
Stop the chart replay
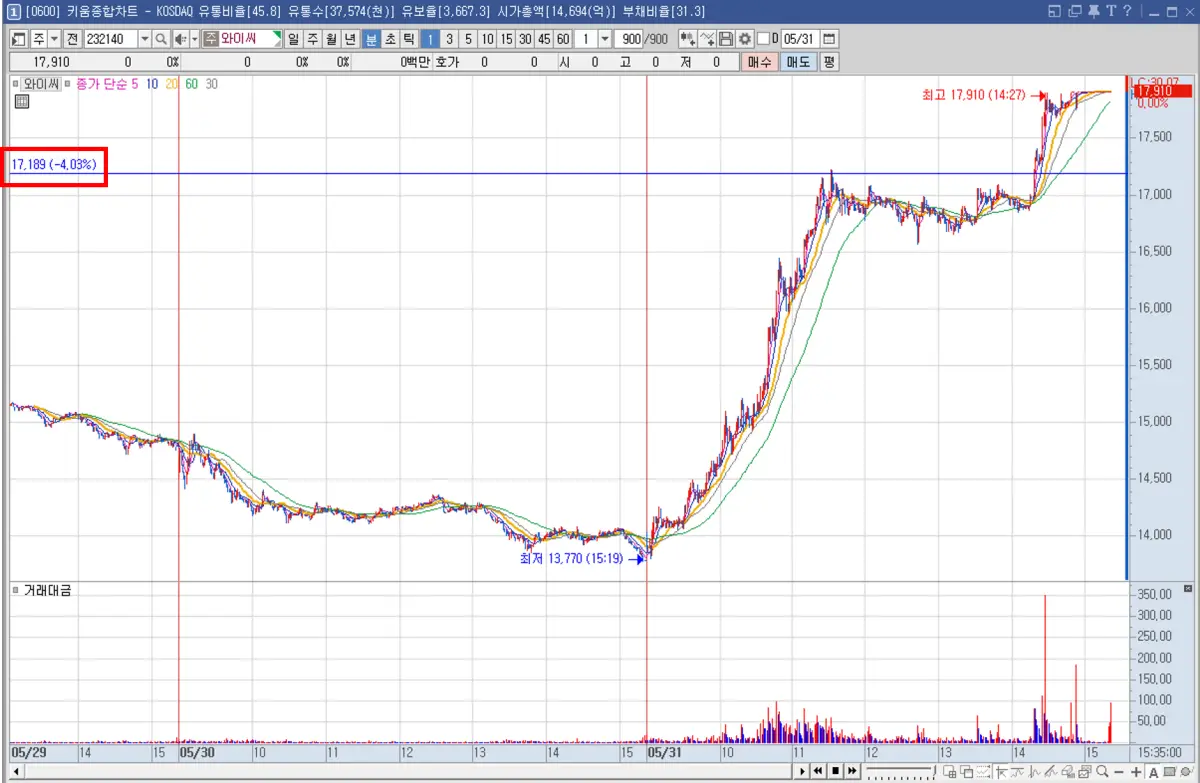pos(835,772)
